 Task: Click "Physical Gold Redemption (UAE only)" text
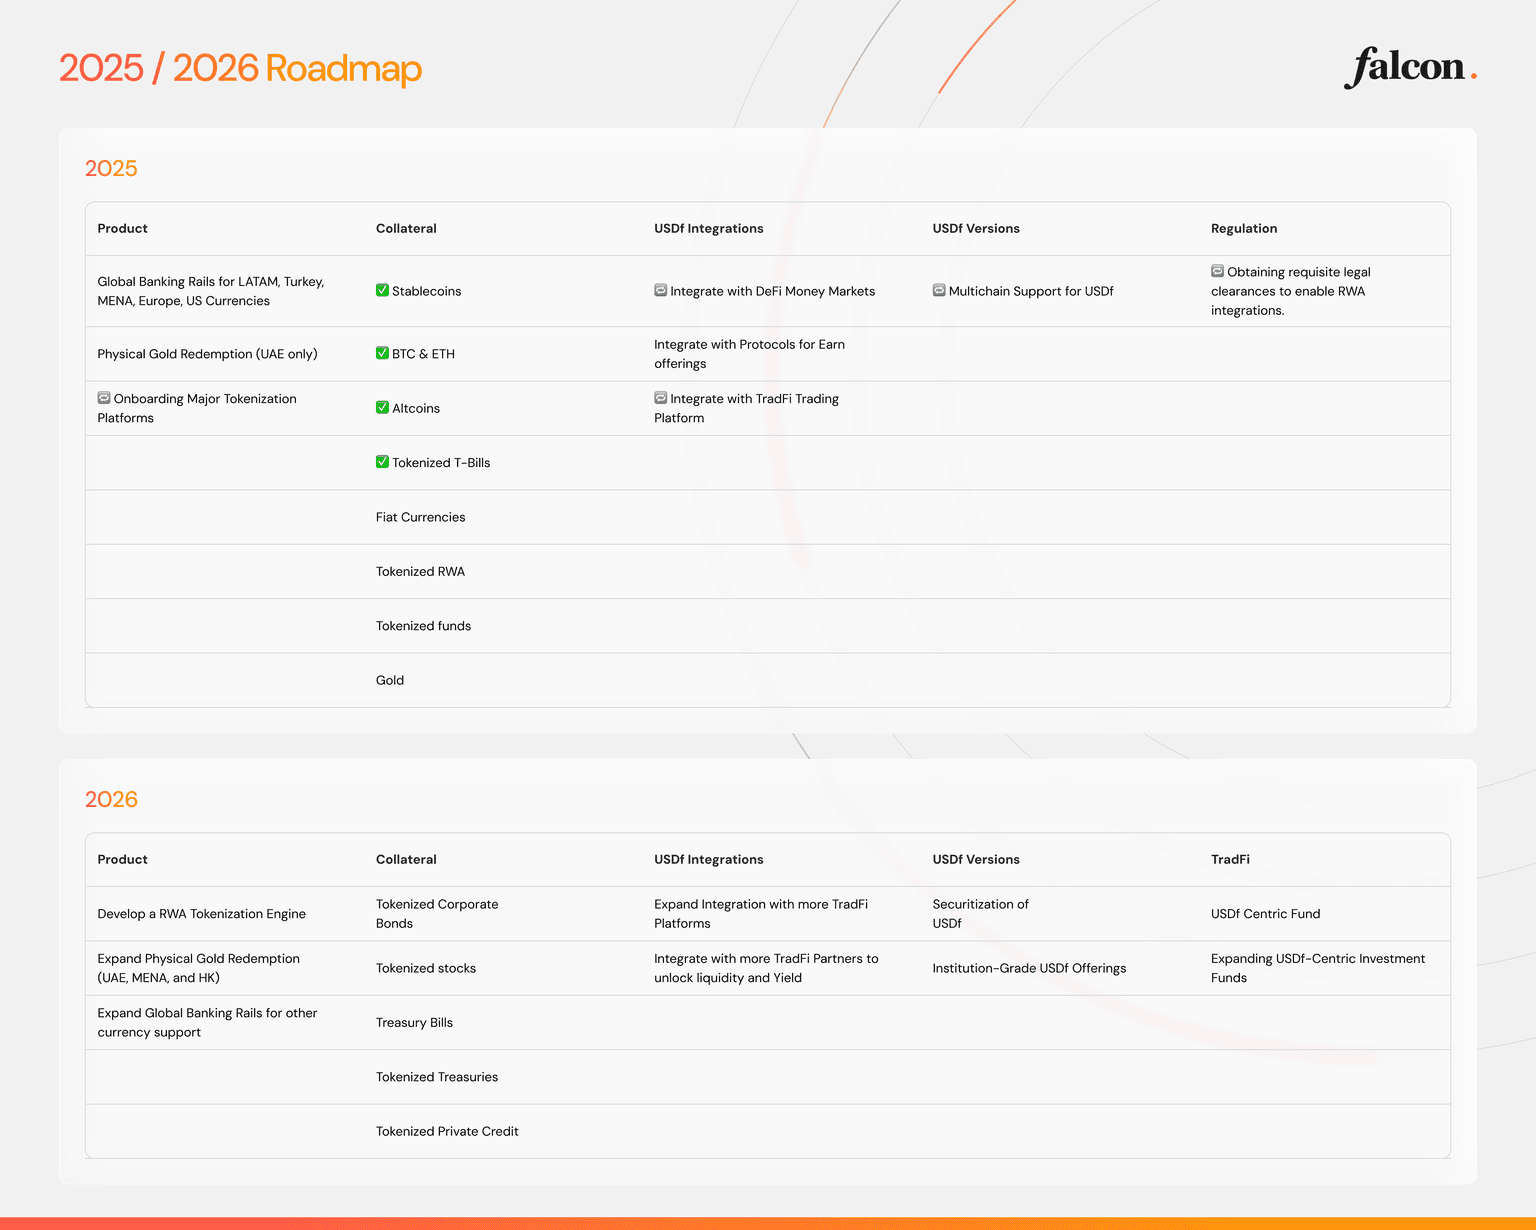[x=207, y=354]
